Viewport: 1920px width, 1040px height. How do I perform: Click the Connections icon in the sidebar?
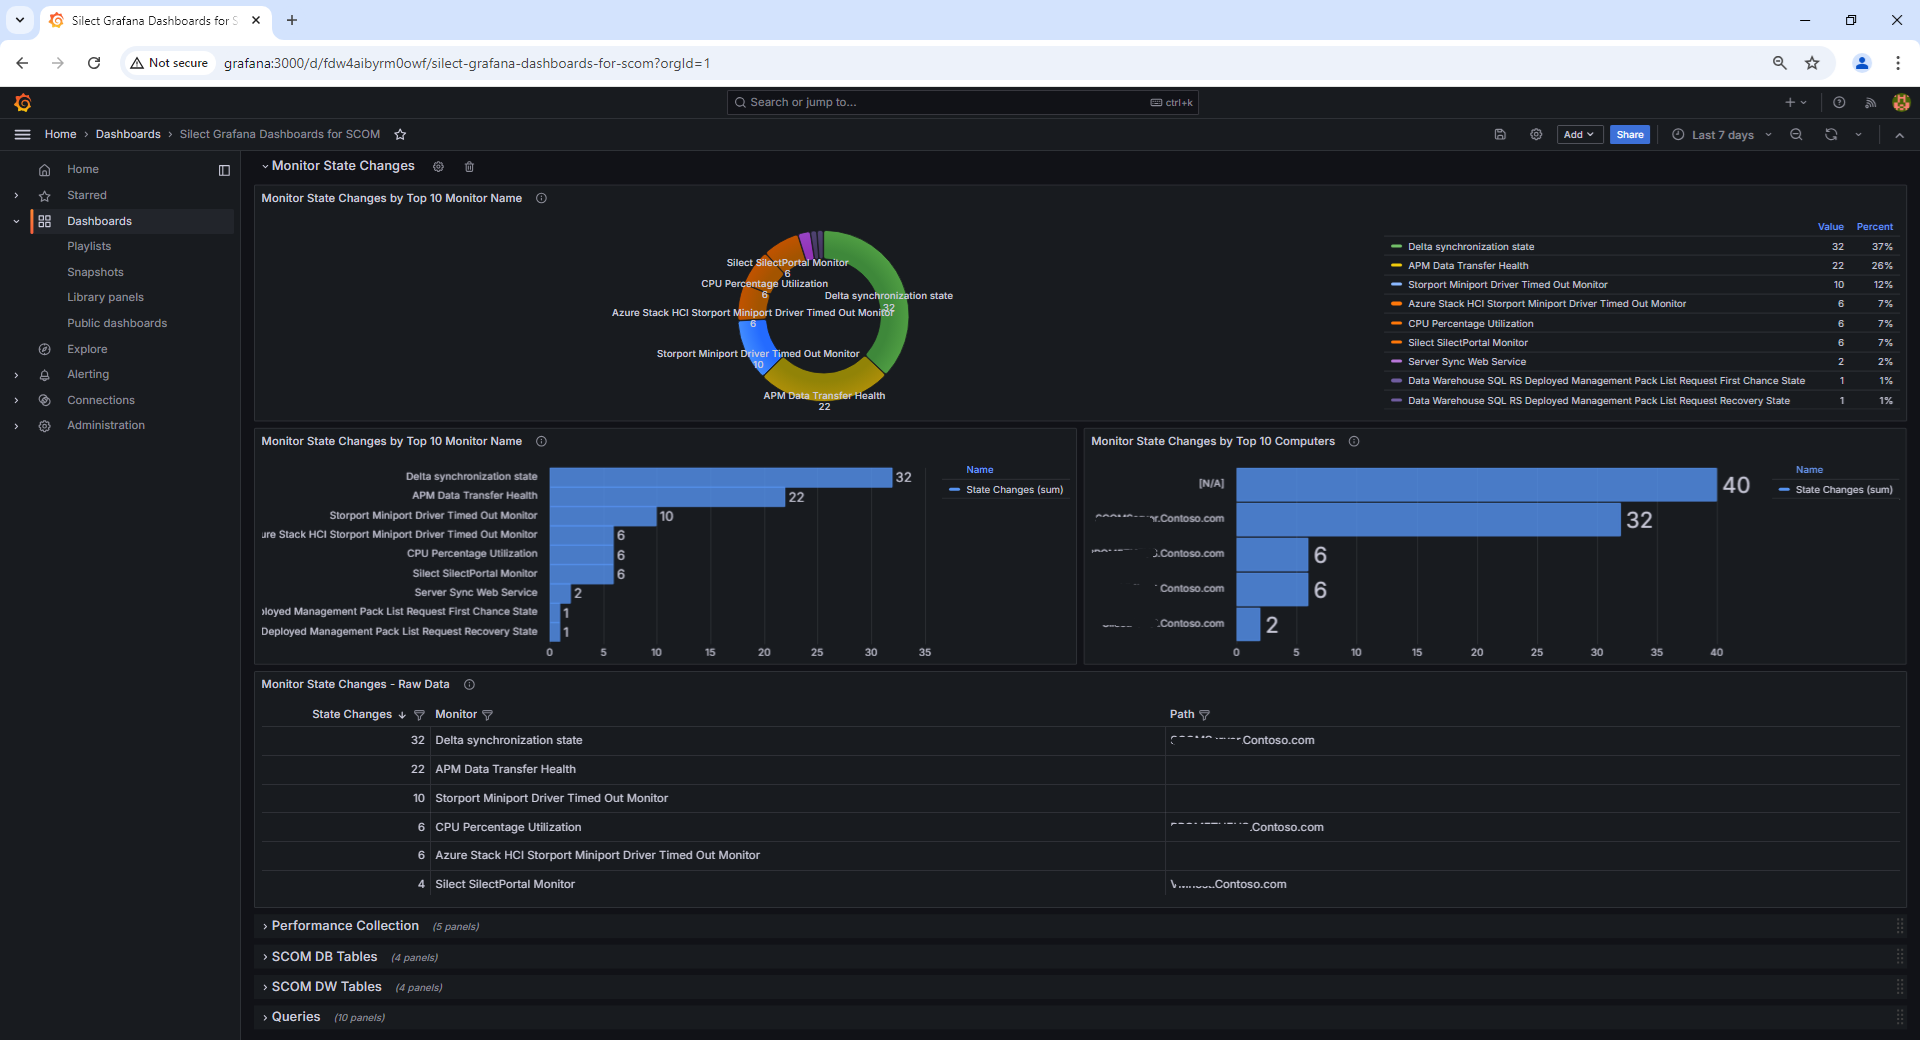coord(44,400)
